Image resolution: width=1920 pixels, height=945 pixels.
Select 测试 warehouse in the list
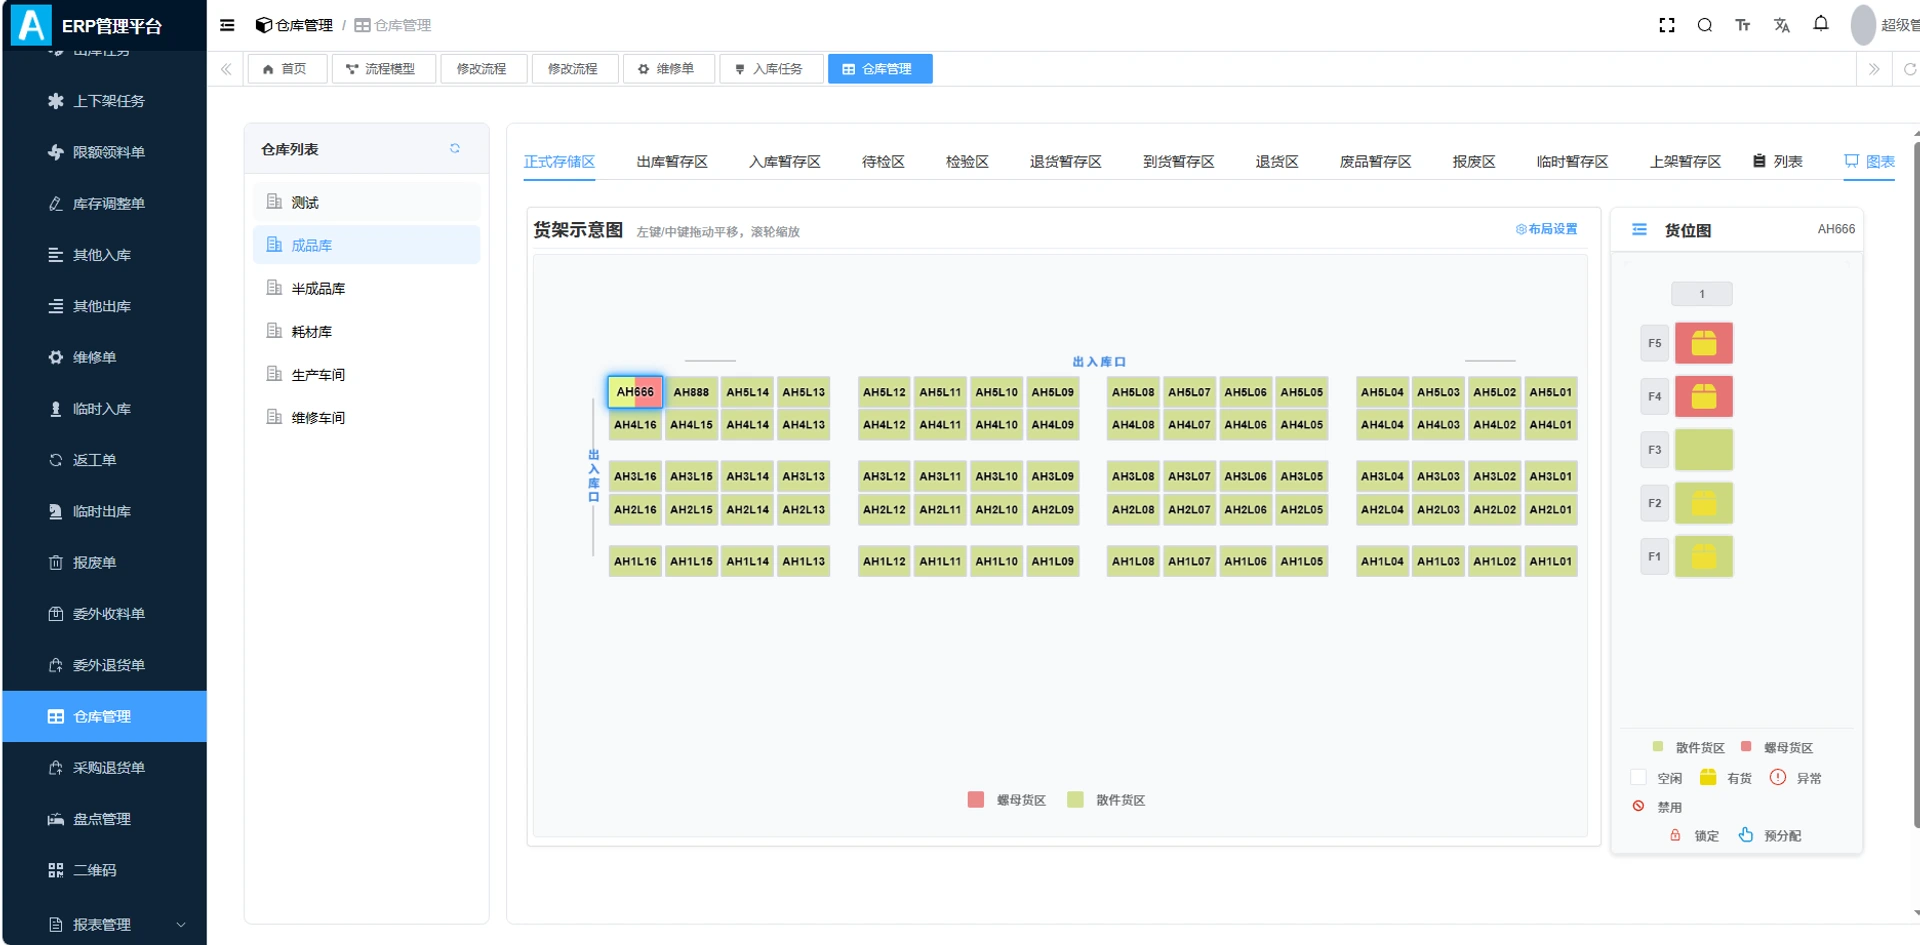point(366,202)
